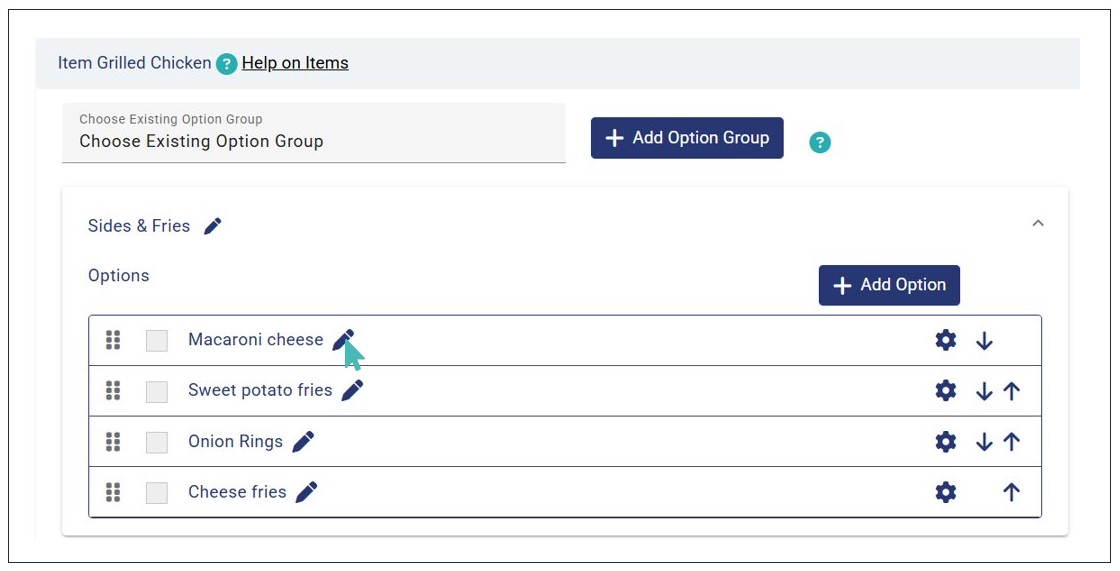Grab the drag handle for Onion Rings
1120x571 pixels.
coord(113,441)
